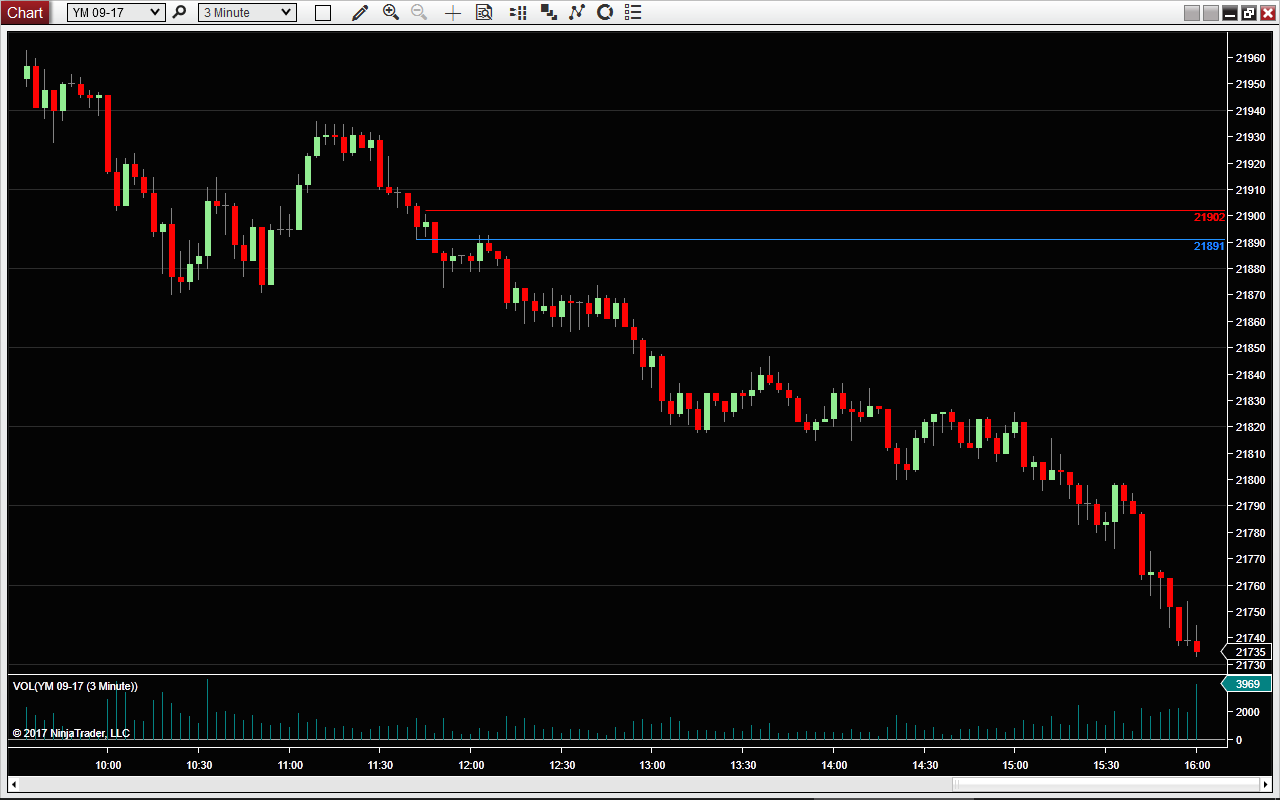Minimize the chart window
The width and height of the screenshot is (1280, 800).
click(x=1231, y=13)
